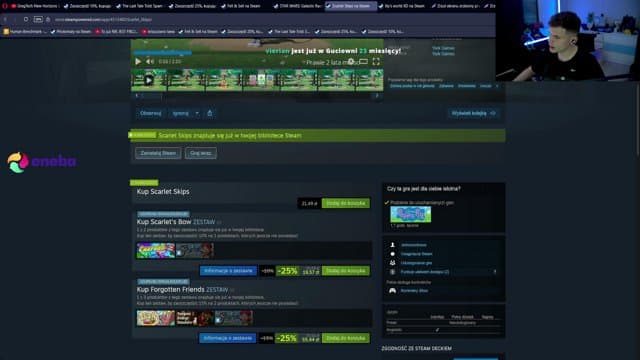This screenshot has height=360, width=640.
Task: Open the Opera menu icon
Action: tap(5, 6)
